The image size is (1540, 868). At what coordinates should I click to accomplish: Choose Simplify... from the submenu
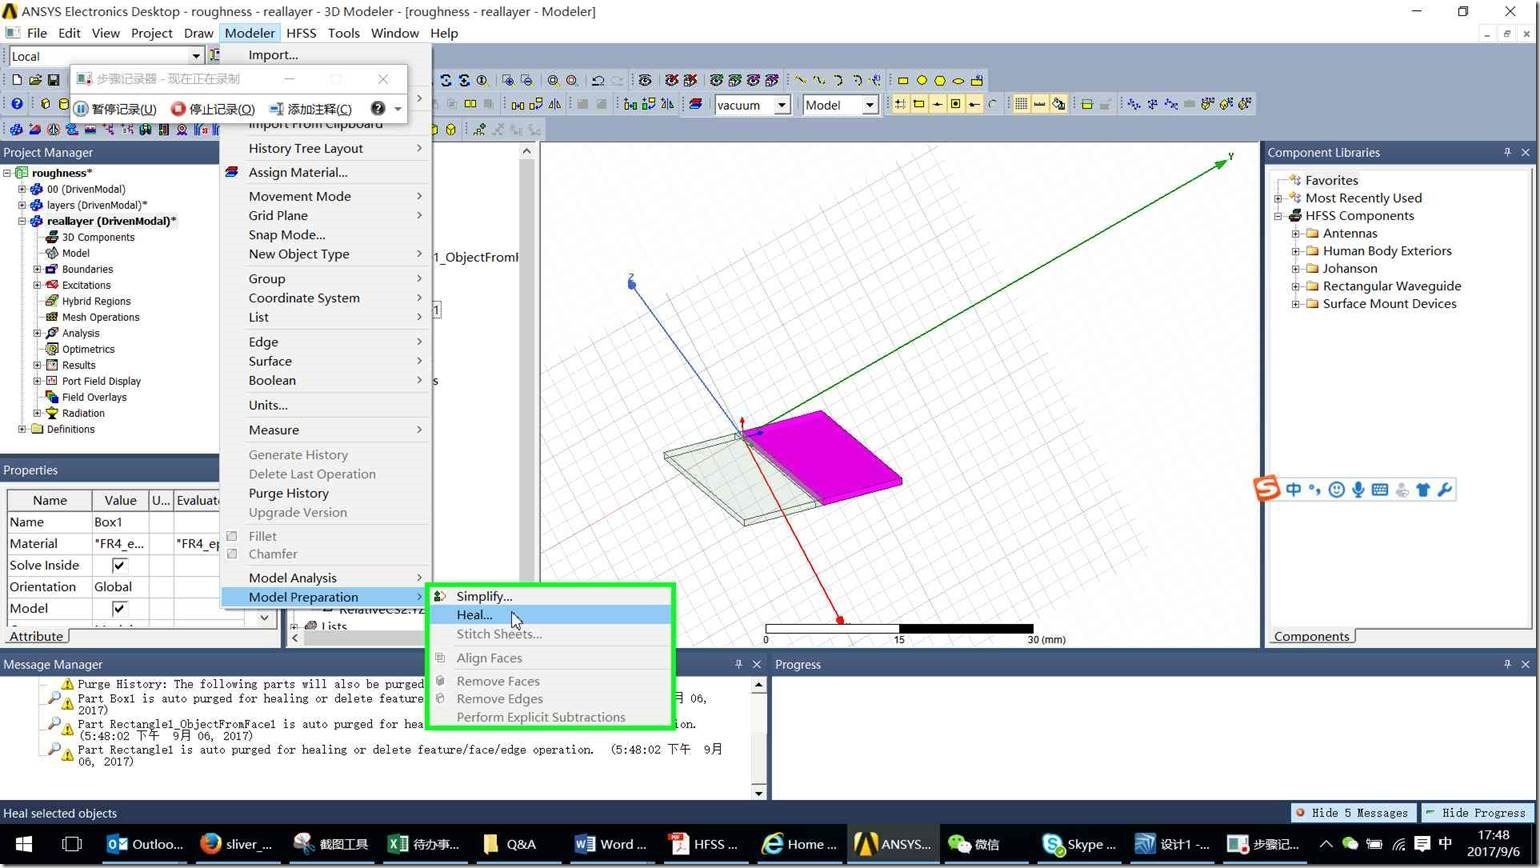550,596
